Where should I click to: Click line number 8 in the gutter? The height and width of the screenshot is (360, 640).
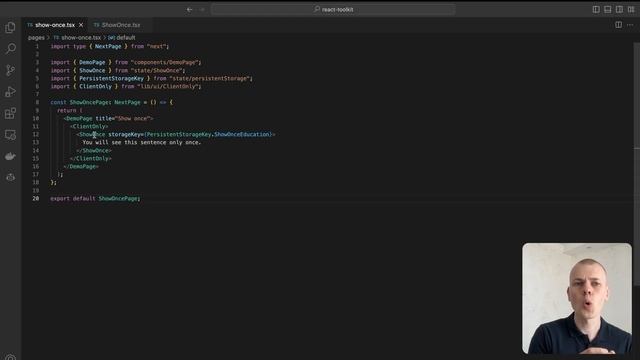(x=37, y=102)
